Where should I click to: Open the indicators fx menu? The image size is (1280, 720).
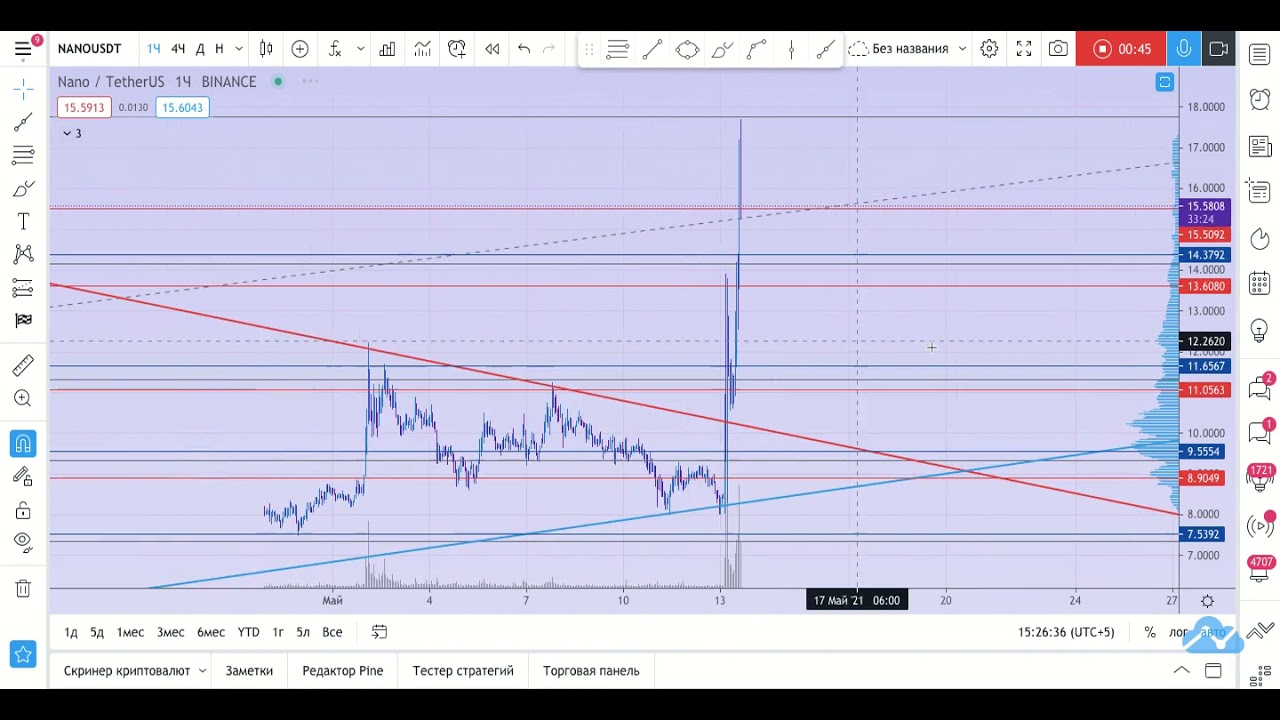point(335,49)
